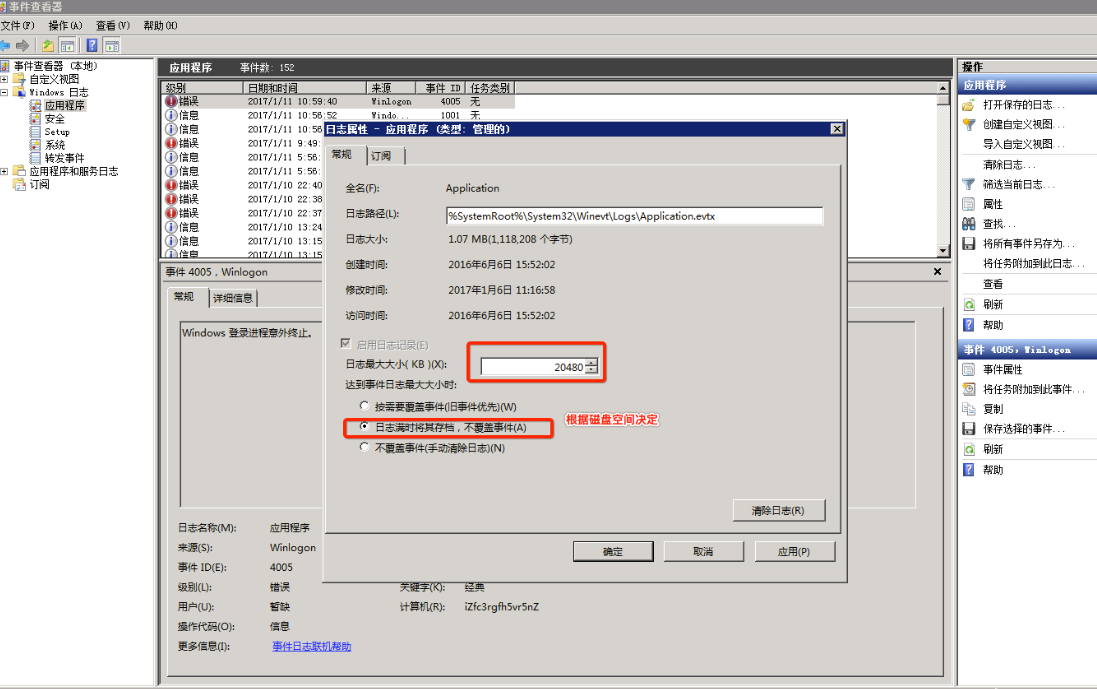Viewport: 1097px width, 689px height.
Task: Click the blue help question-mark toolbar icon
Action: click(x=91, y=45)
